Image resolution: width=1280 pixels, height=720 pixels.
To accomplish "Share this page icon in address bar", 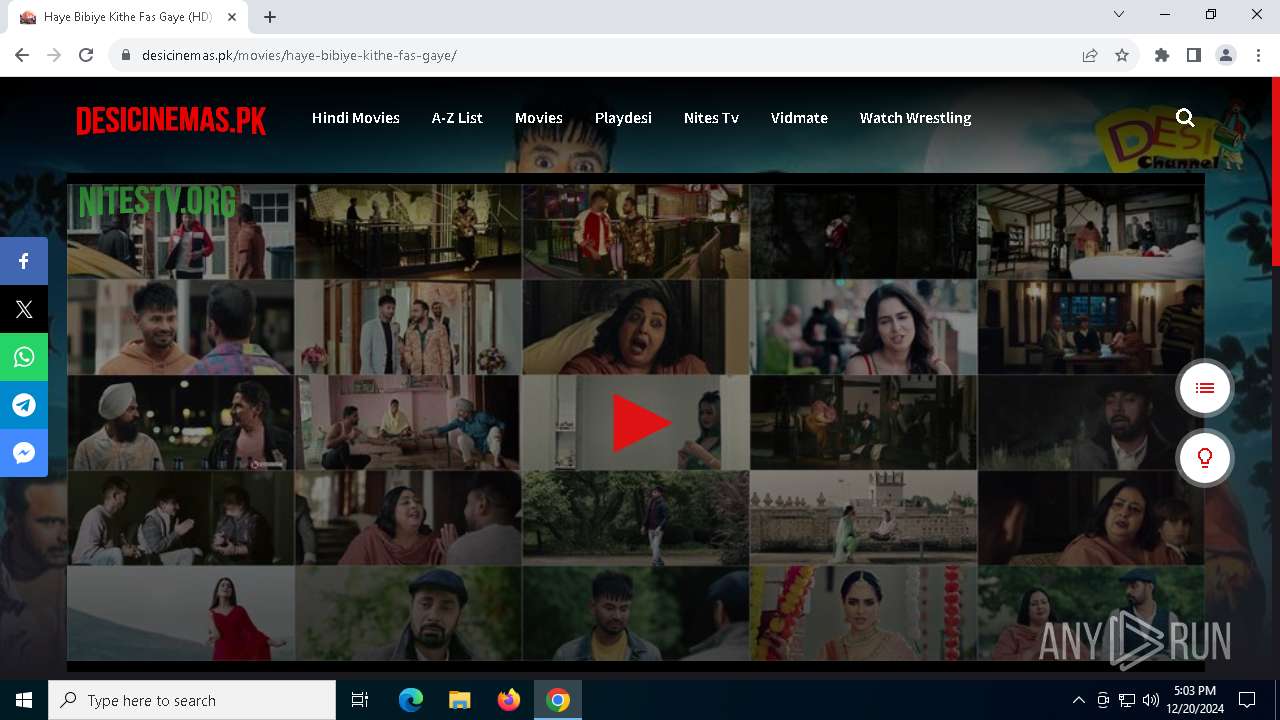I will point(1090,55).
